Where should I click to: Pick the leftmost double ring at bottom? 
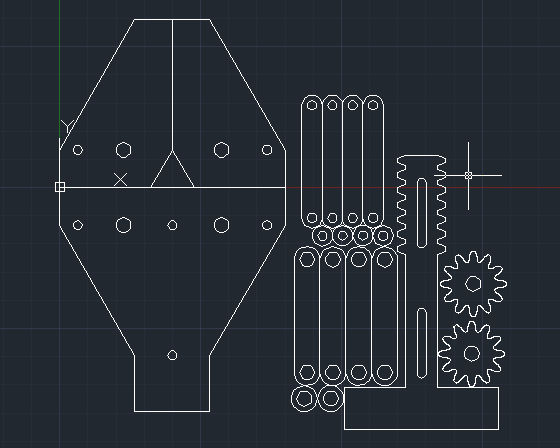[304, 399]
